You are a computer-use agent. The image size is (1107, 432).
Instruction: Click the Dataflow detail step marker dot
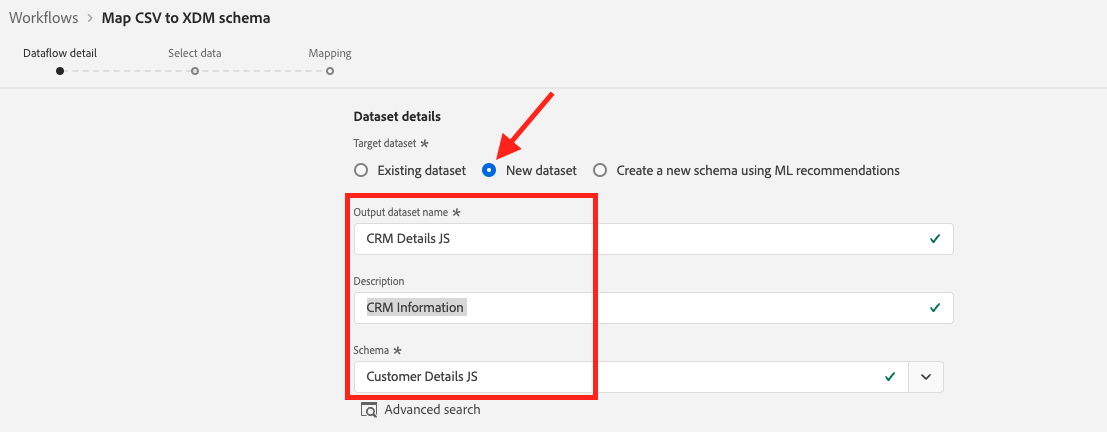point(60,71)
